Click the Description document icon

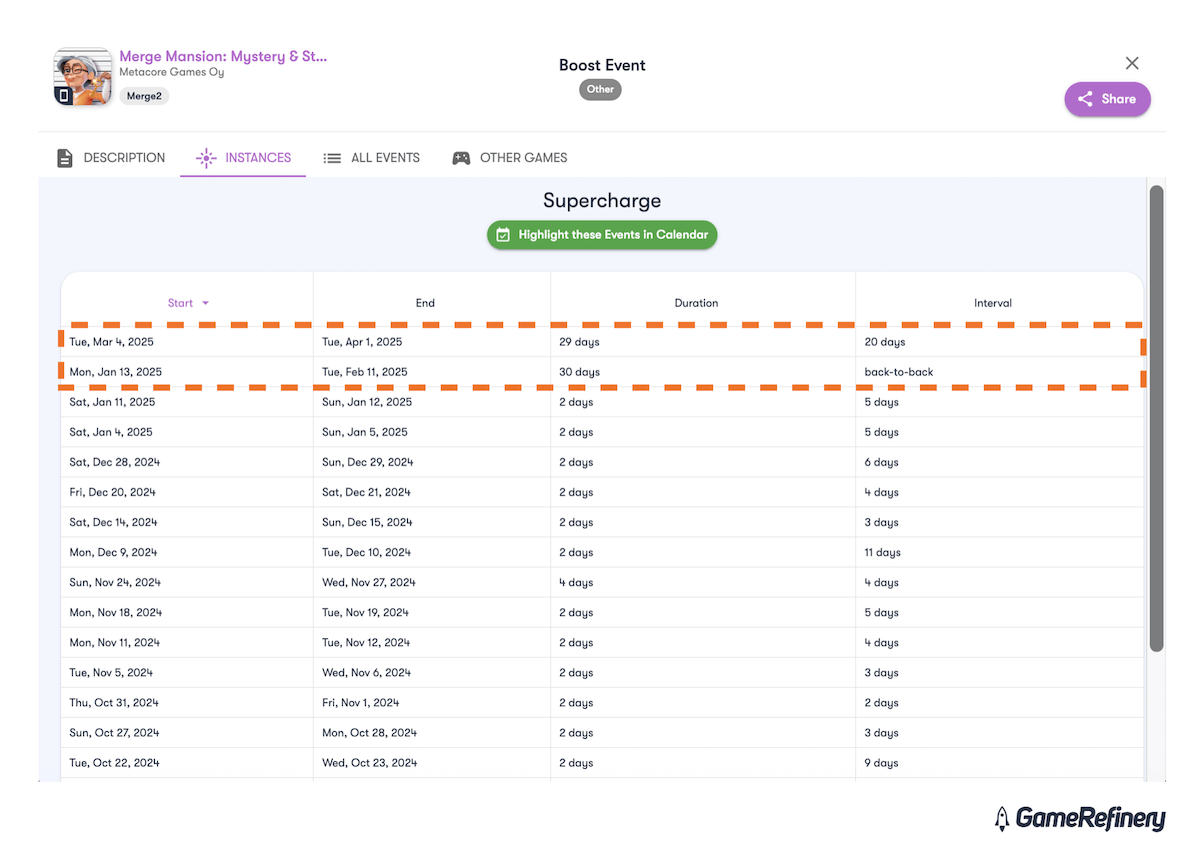(x=65, y=158)
